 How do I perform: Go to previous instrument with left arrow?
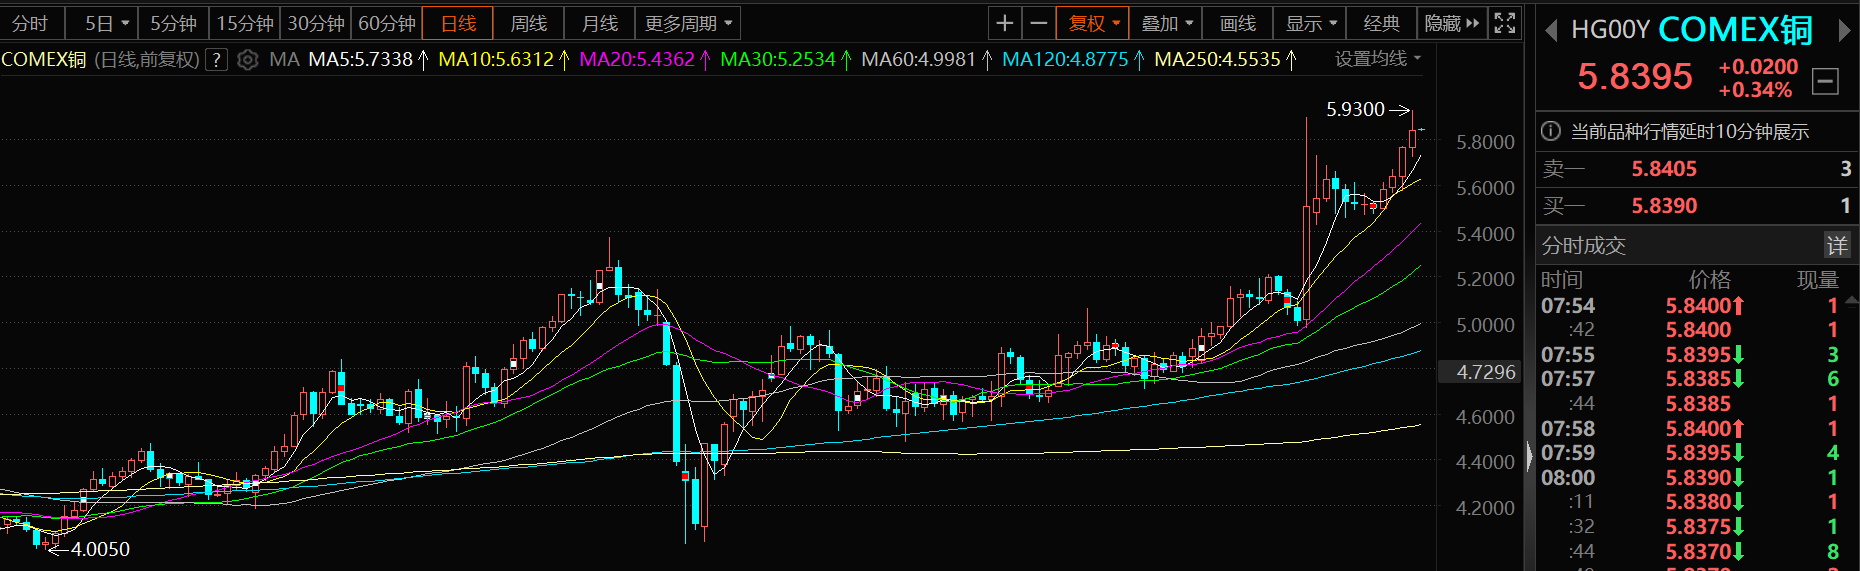tap(1551, 31)
